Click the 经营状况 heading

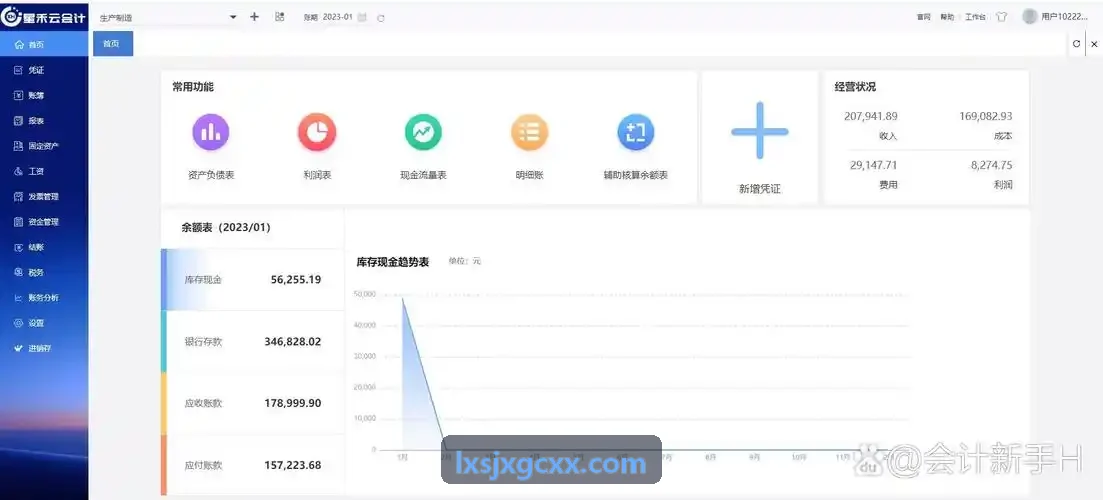855,87
